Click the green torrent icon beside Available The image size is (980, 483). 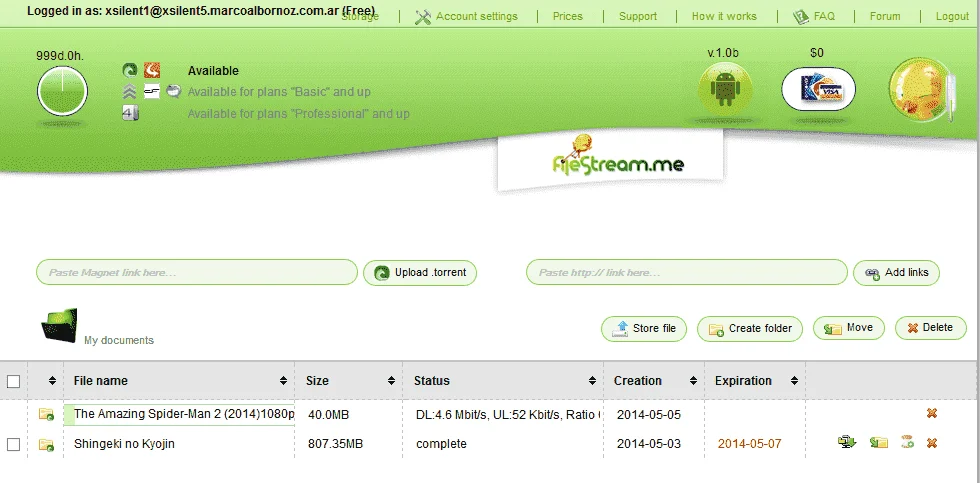[130, 70]
